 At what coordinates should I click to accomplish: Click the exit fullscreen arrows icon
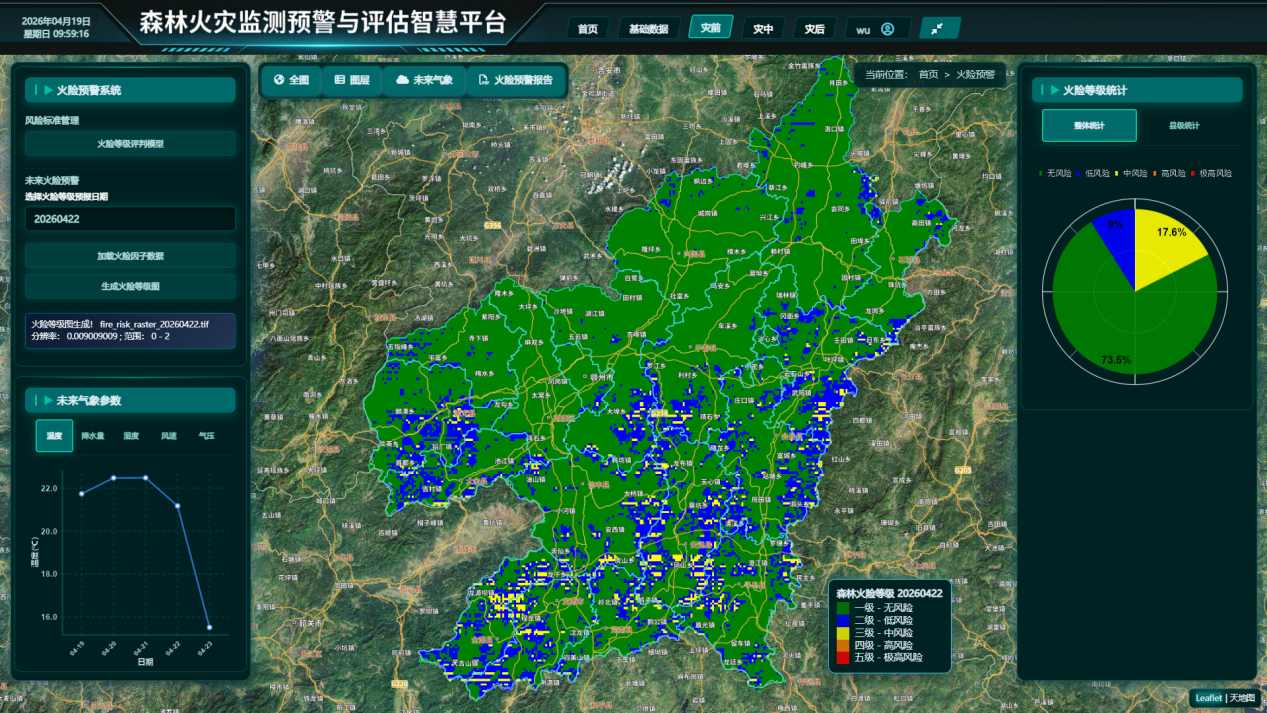[938, 29]
